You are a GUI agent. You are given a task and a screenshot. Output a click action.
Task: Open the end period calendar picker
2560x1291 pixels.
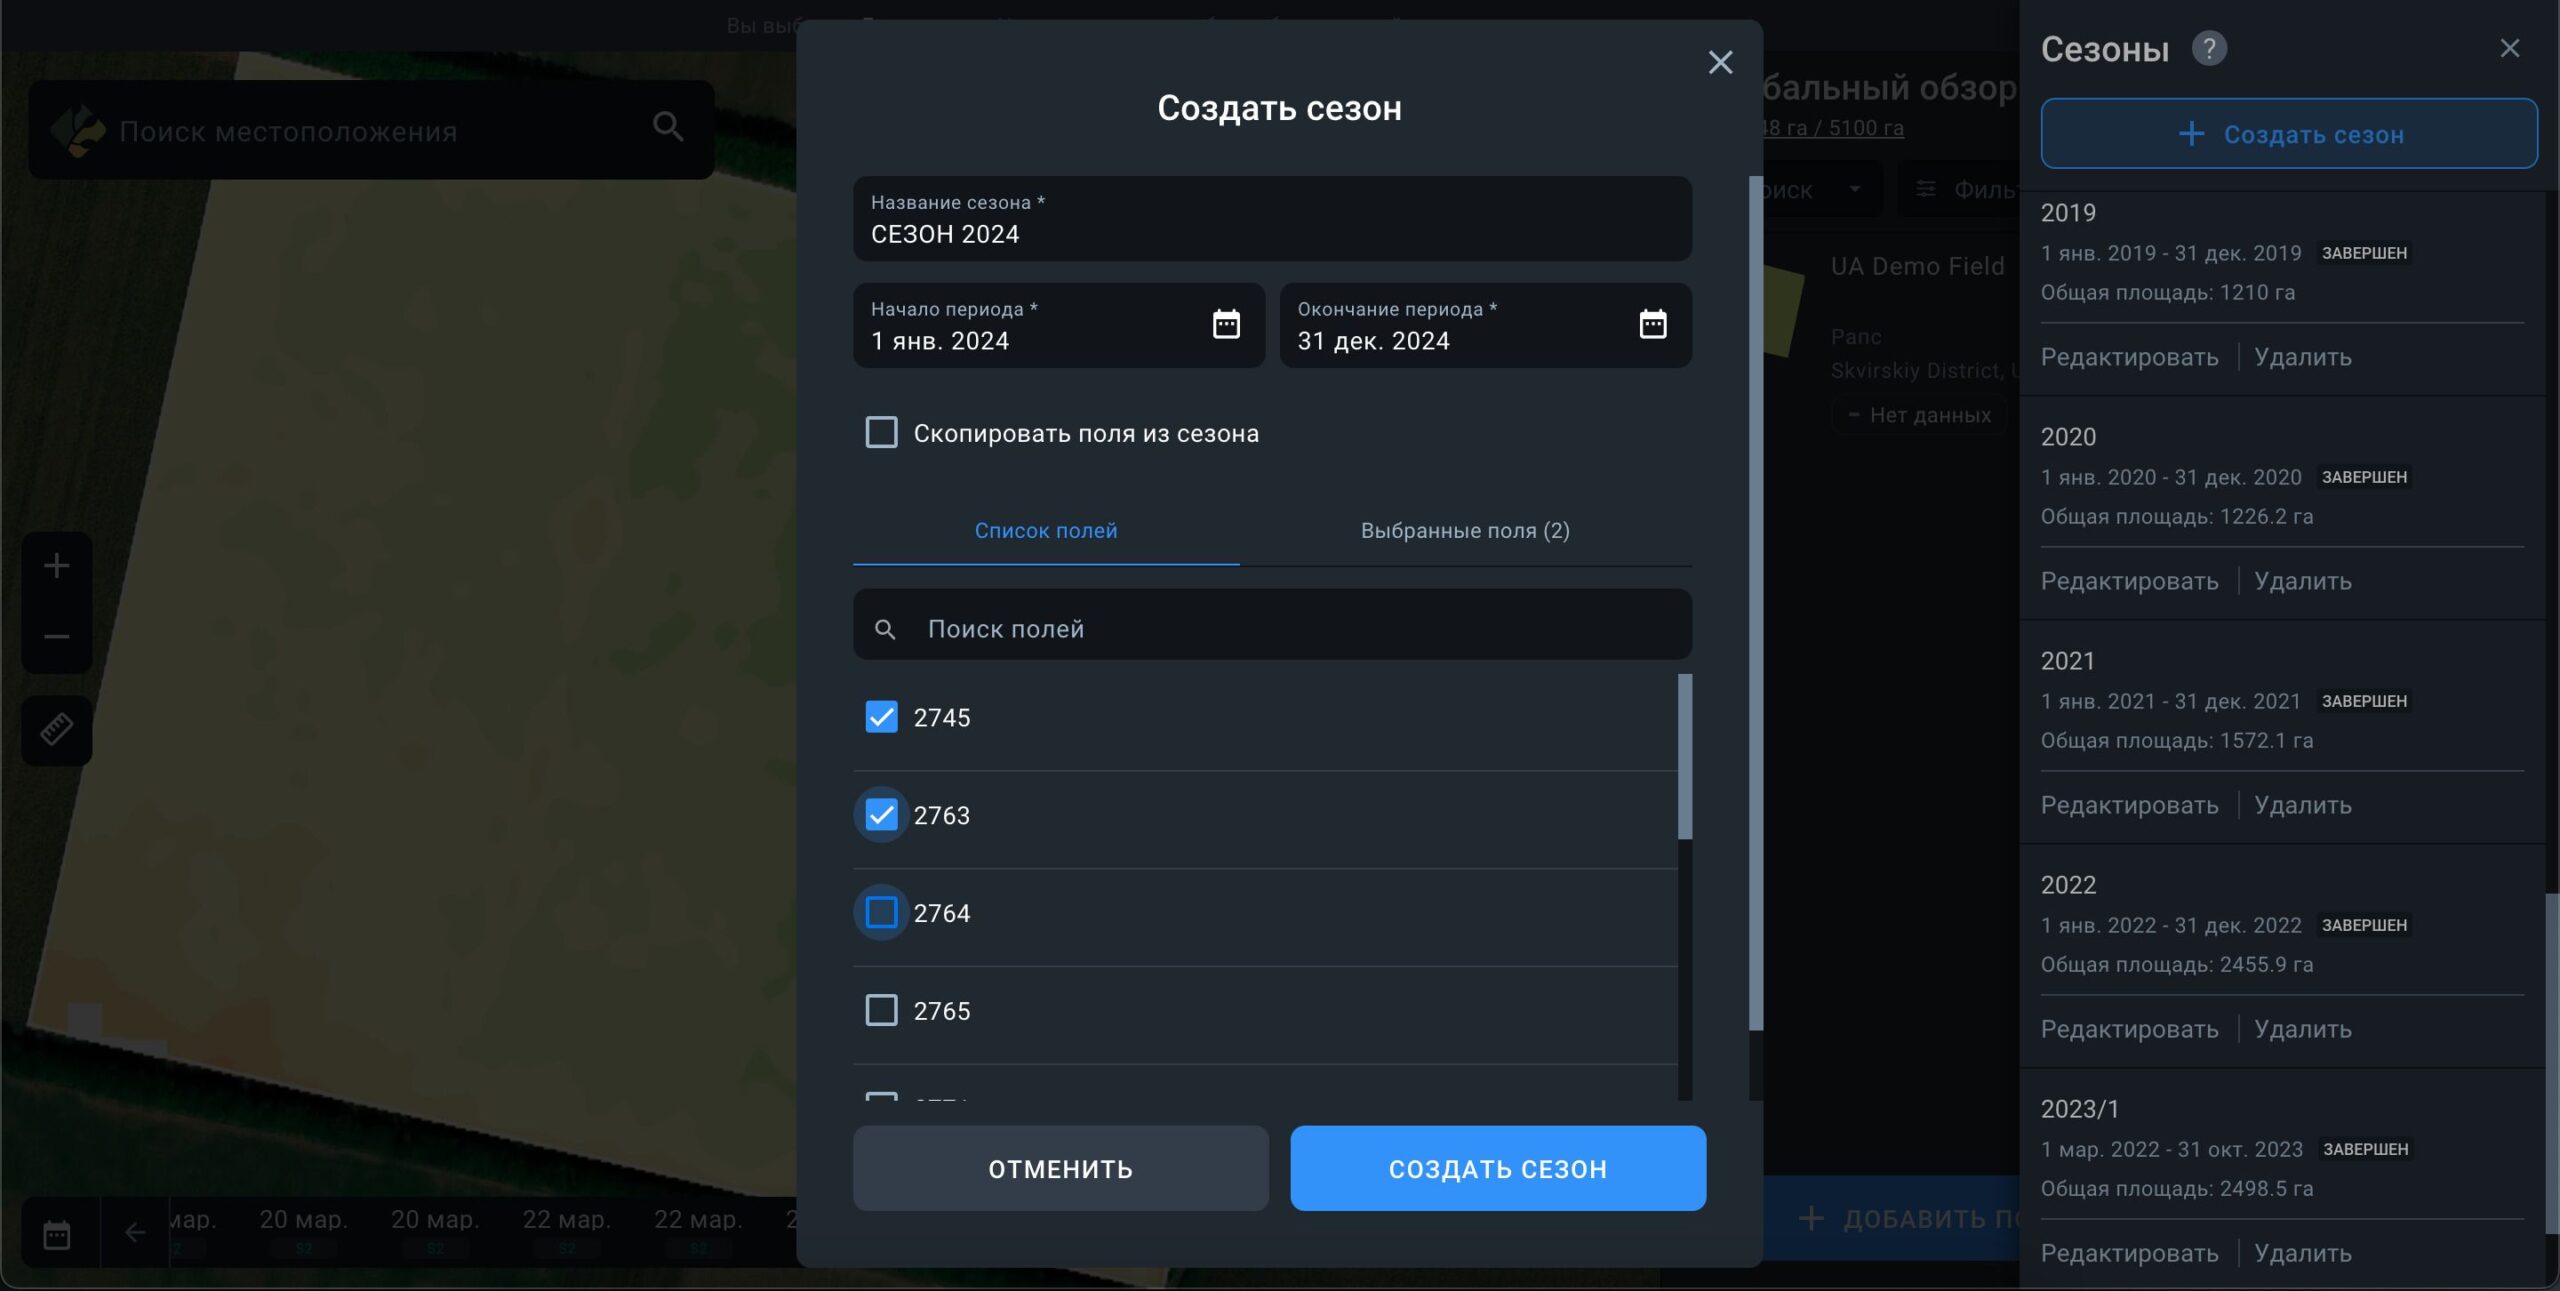tap(1652, 324)
